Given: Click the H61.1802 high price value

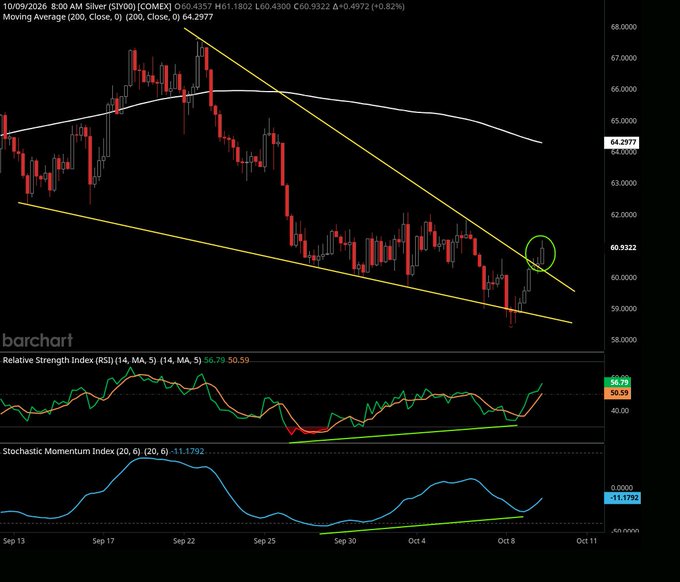Looking at the screenshot, I should pos(234,7).
